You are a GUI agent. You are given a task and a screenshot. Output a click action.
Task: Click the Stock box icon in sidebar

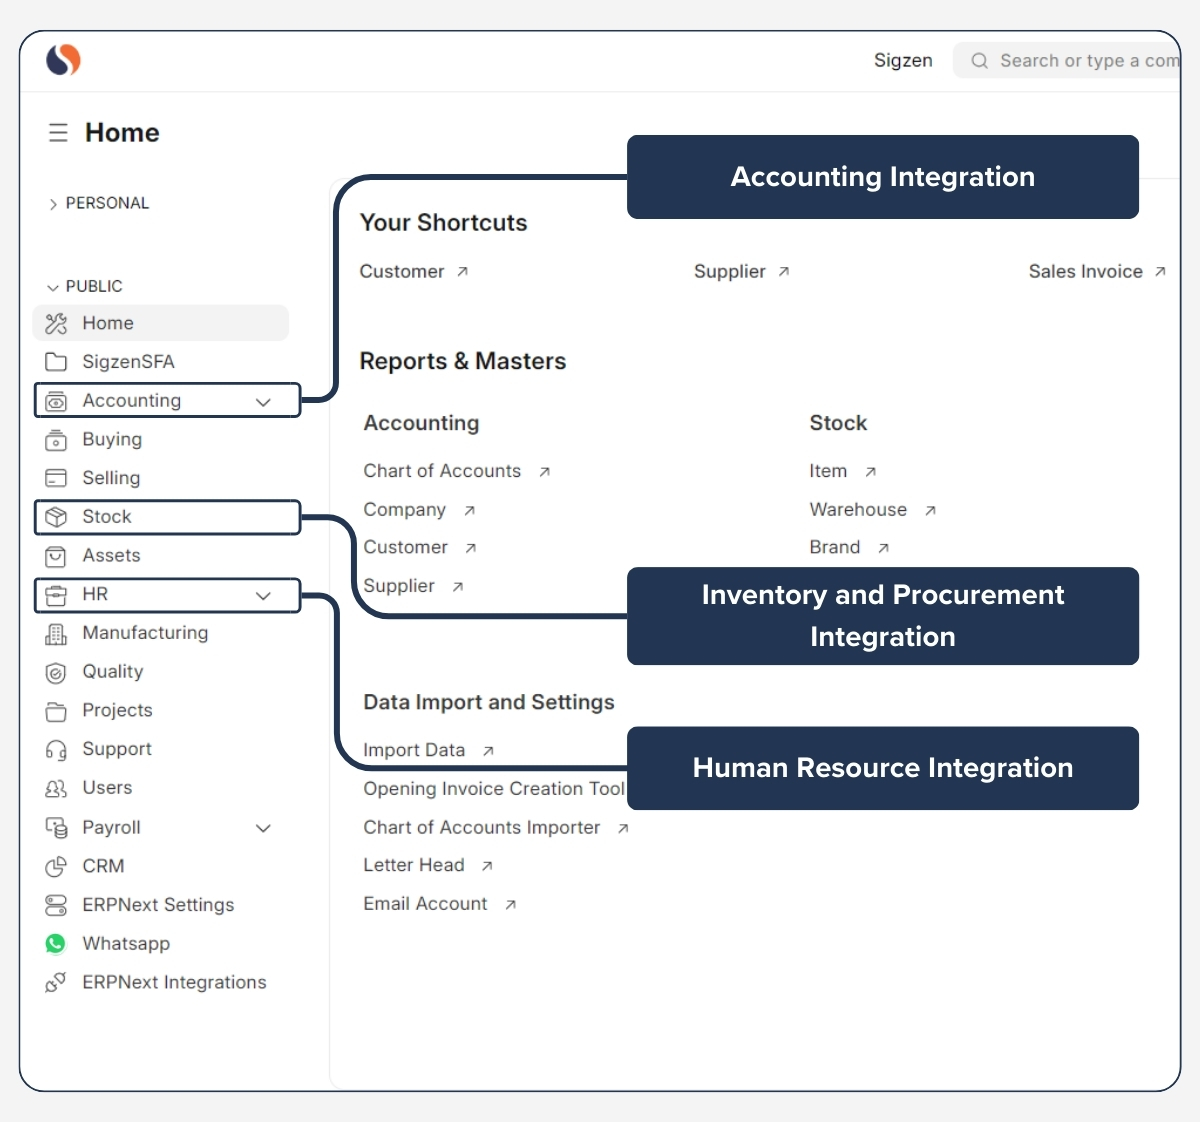tap(56, 517)
